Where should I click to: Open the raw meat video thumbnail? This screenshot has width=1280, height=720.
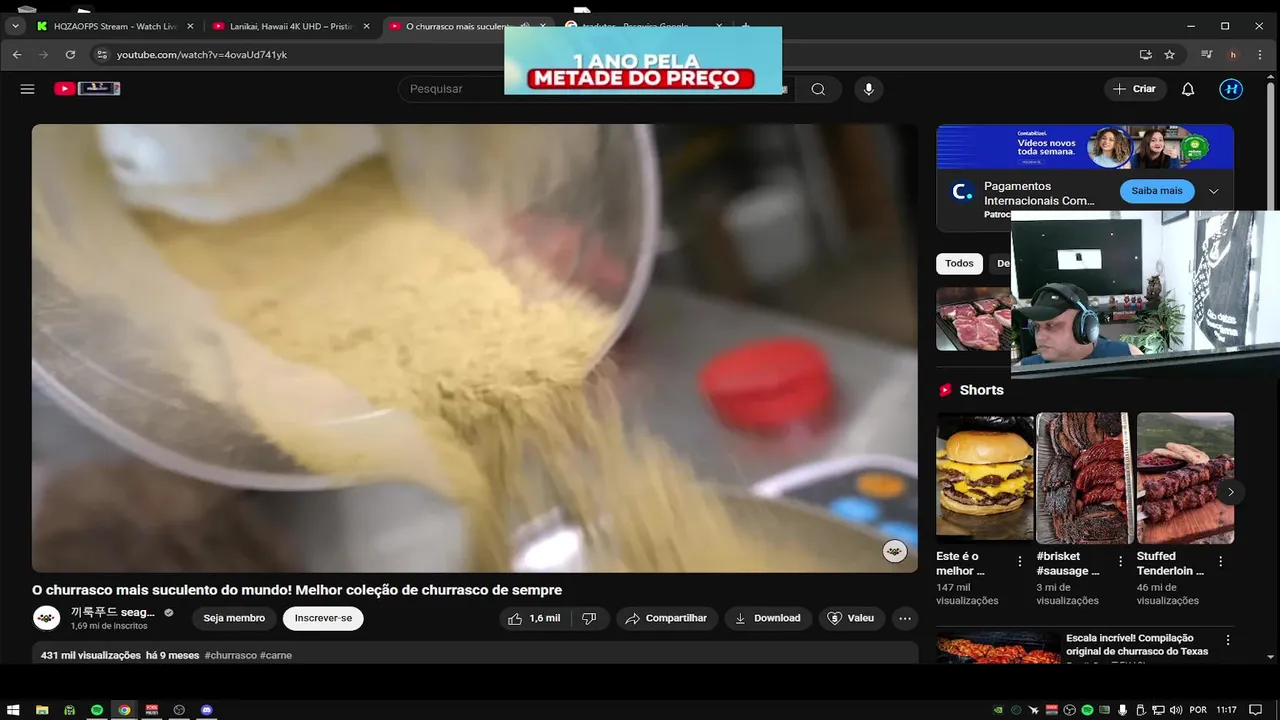pyautogui.click(x=973, y=319)
